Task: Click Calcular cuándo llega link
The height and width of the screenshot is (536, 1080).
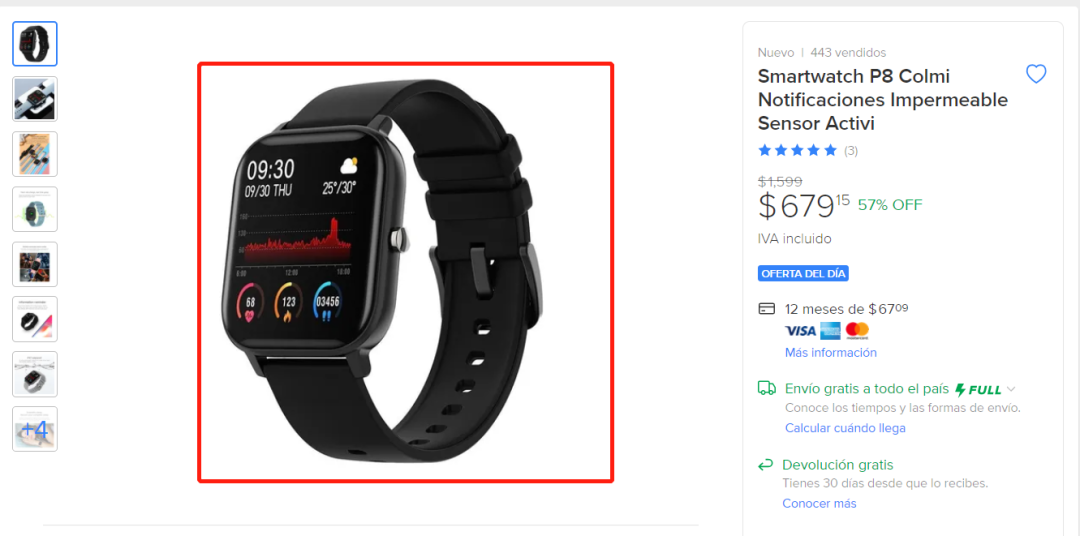Action: (845, 428)
